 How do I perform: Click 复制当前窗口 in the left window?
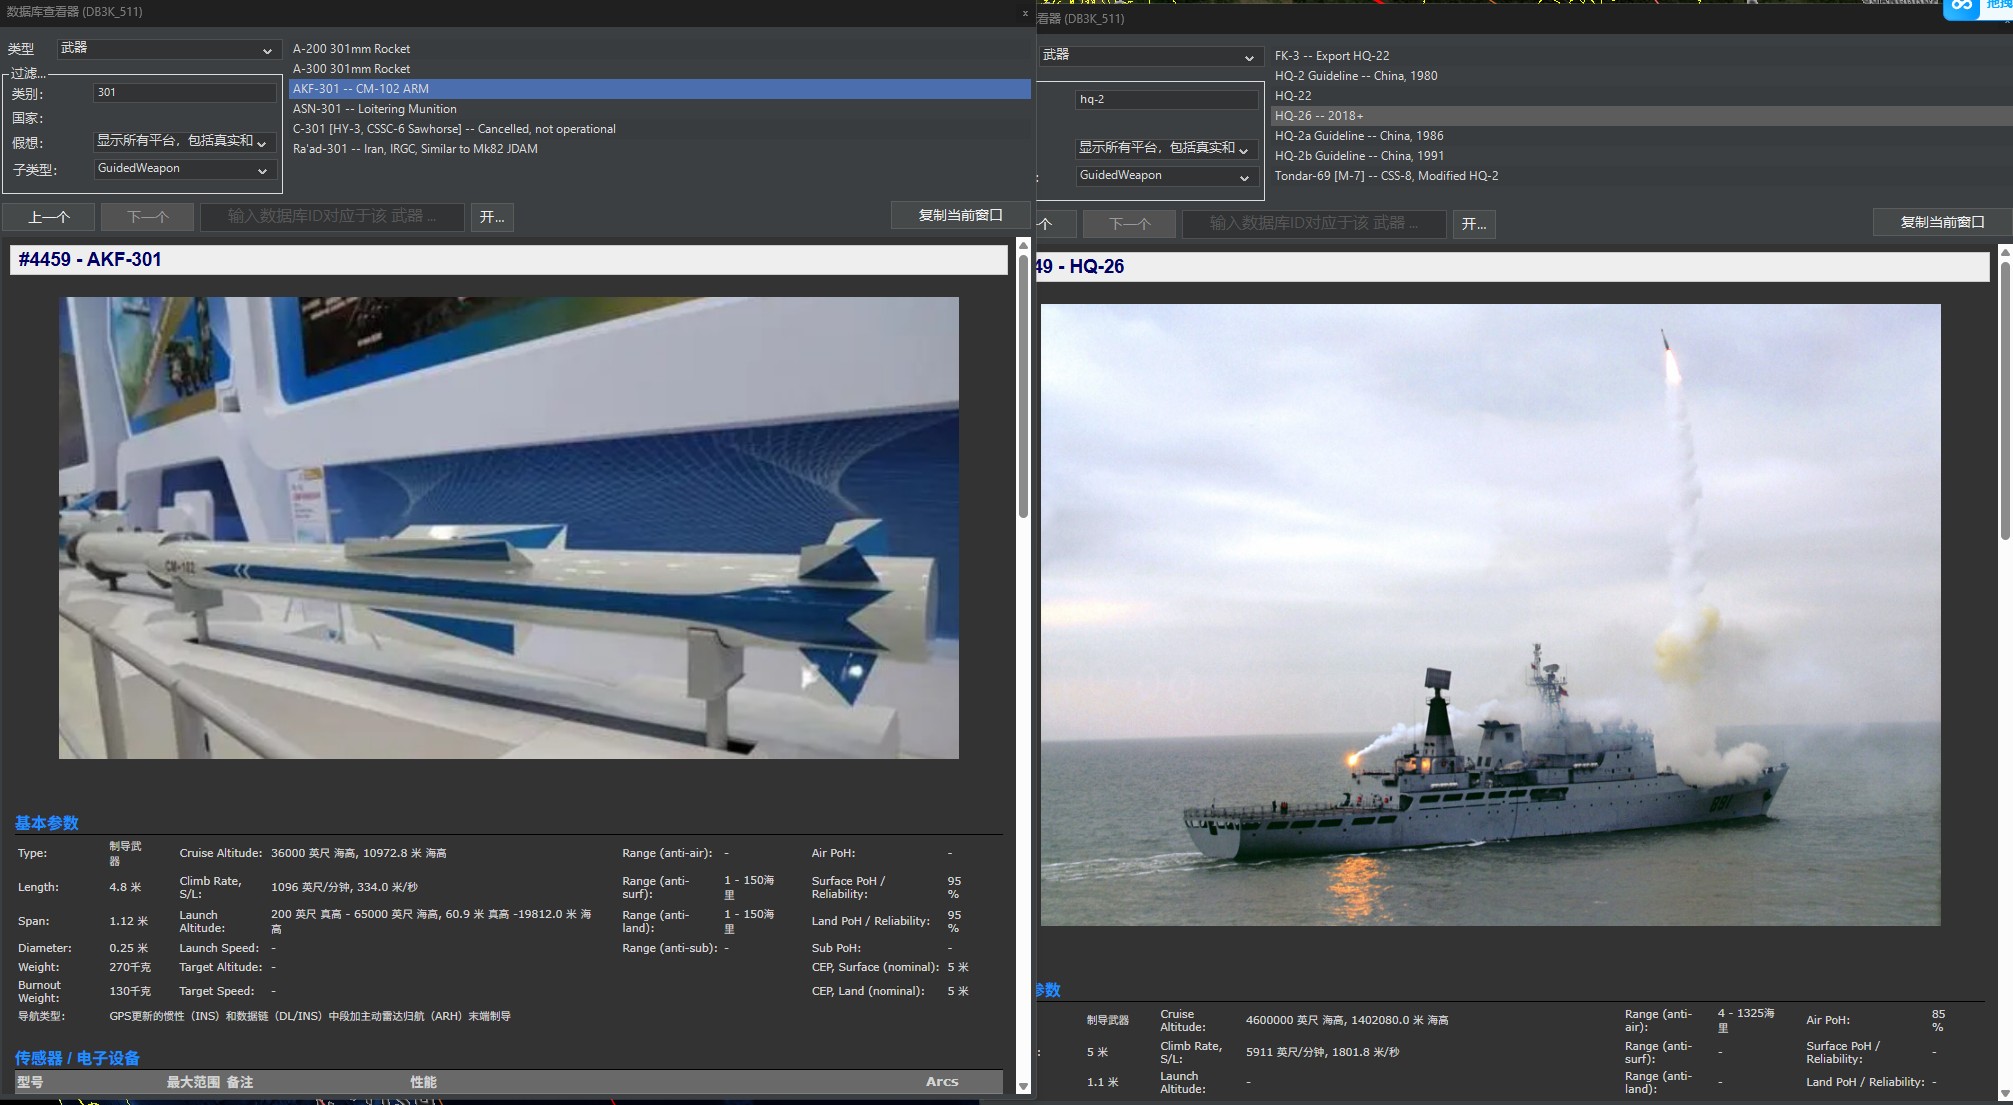point(960,215)
